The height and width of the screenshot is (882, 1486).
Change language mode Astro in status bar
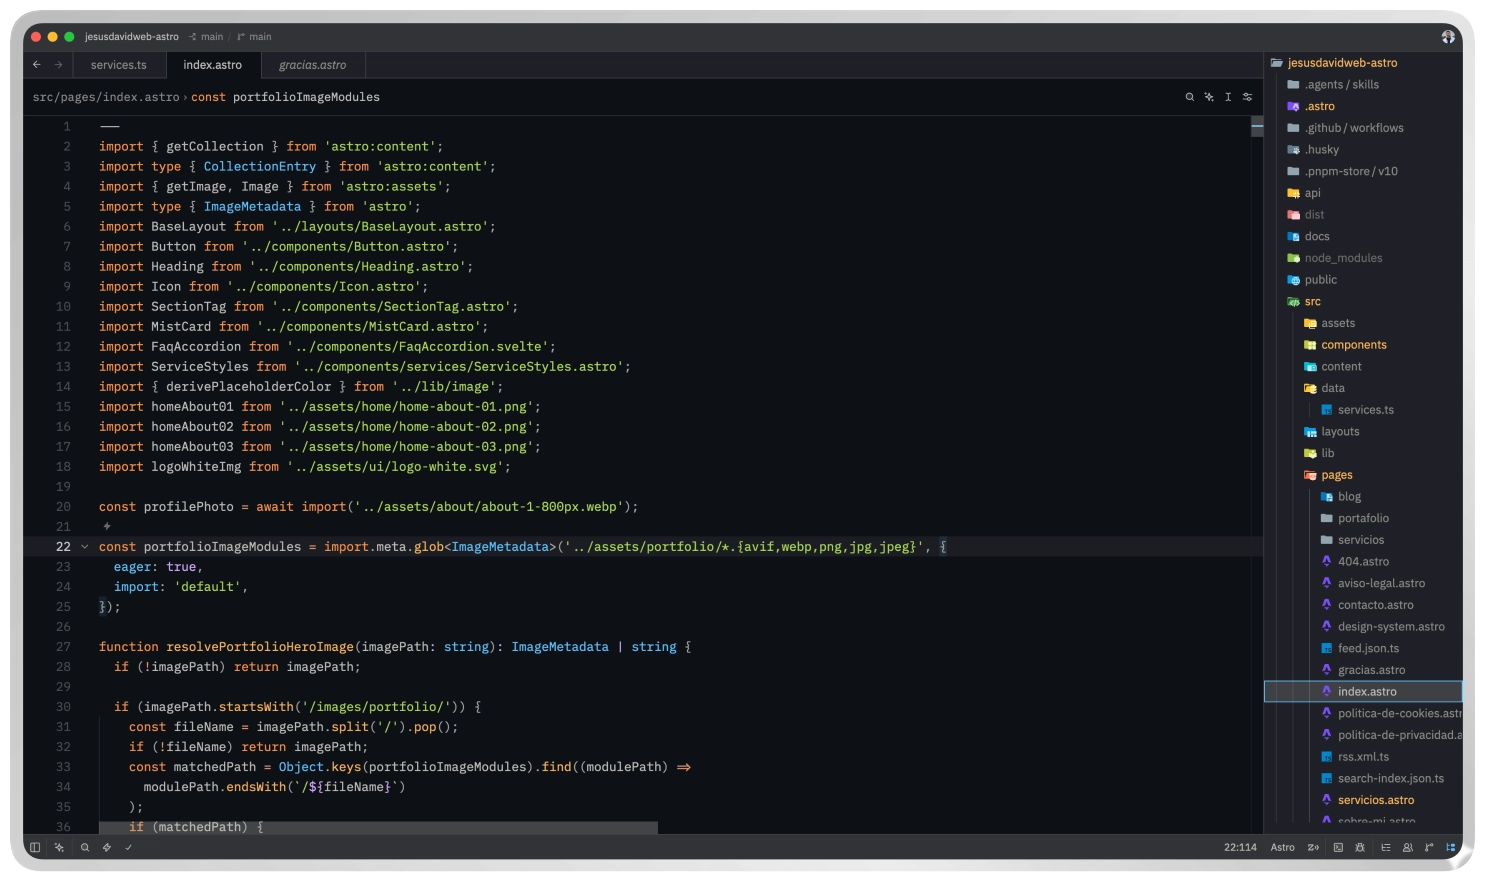[x=1282, y=847]
